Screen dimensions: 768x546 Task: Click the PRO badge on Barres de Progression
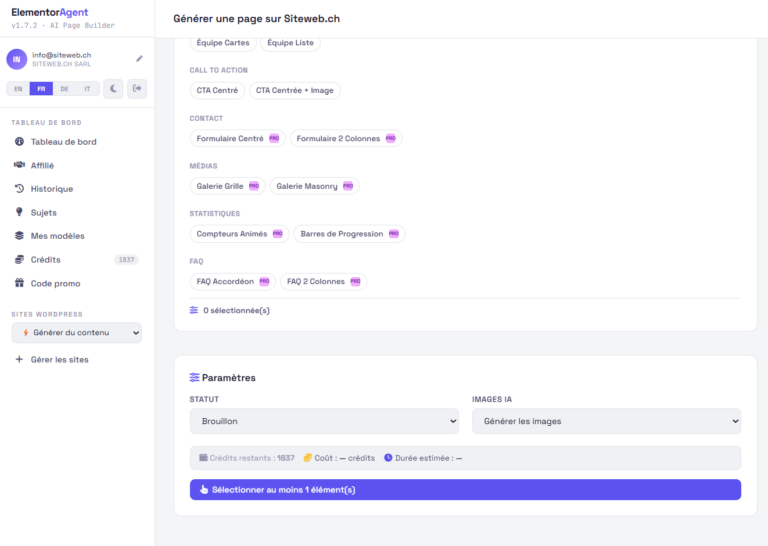coord(394,234)
